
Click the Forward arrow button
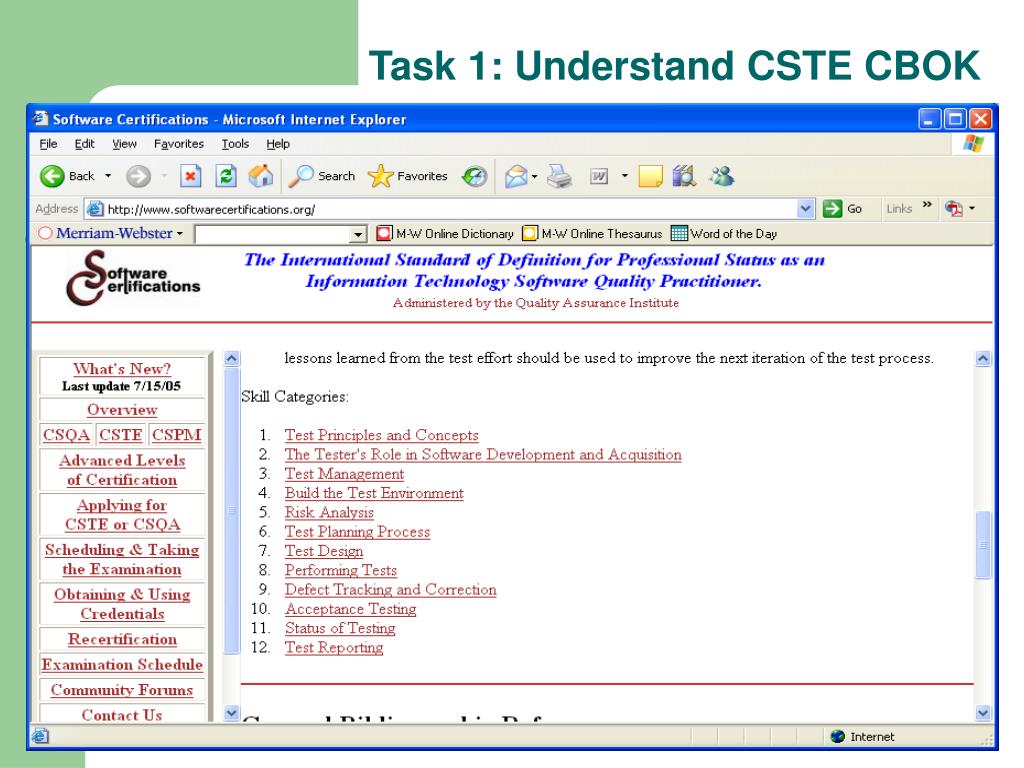point(138,176)
